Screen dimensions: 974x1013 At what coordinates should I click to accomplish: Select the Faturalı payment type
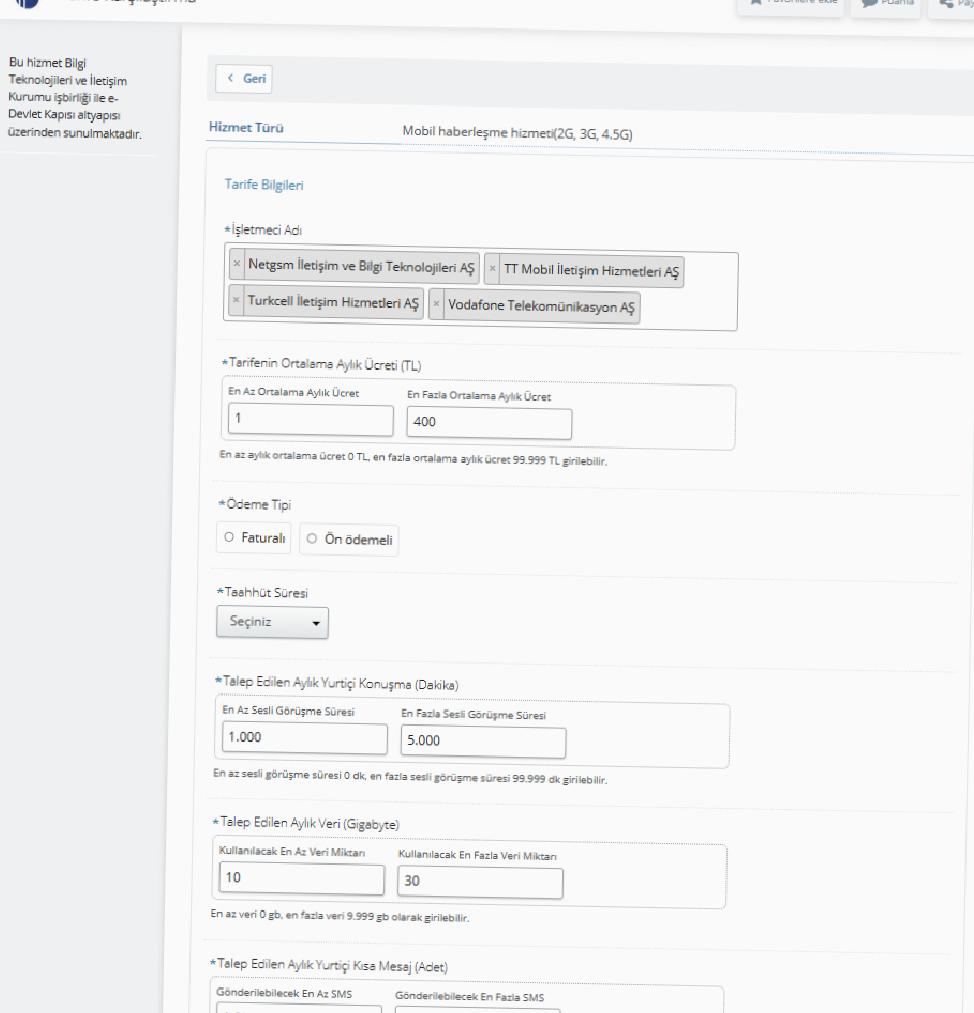[x=254, y=538]
